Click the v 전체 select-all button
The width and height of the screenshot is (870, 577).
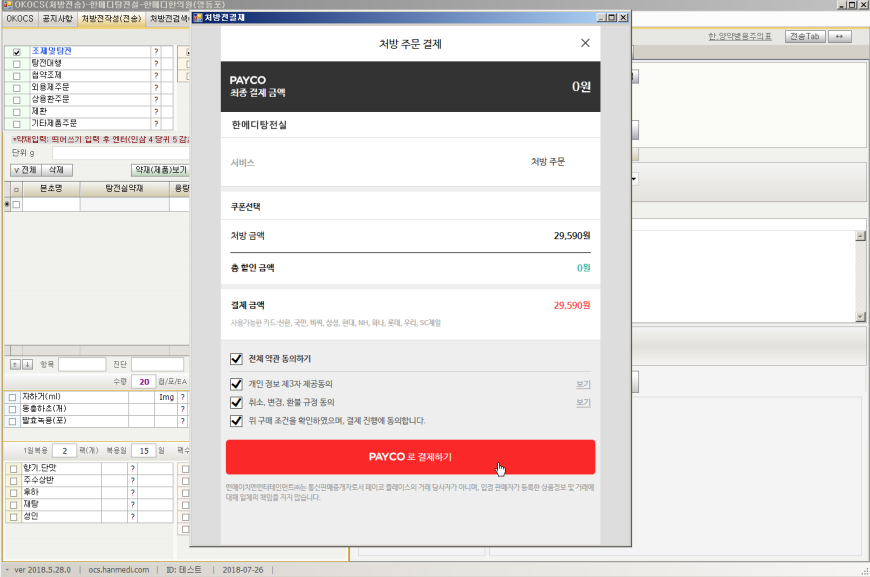[x=26, y=170]
